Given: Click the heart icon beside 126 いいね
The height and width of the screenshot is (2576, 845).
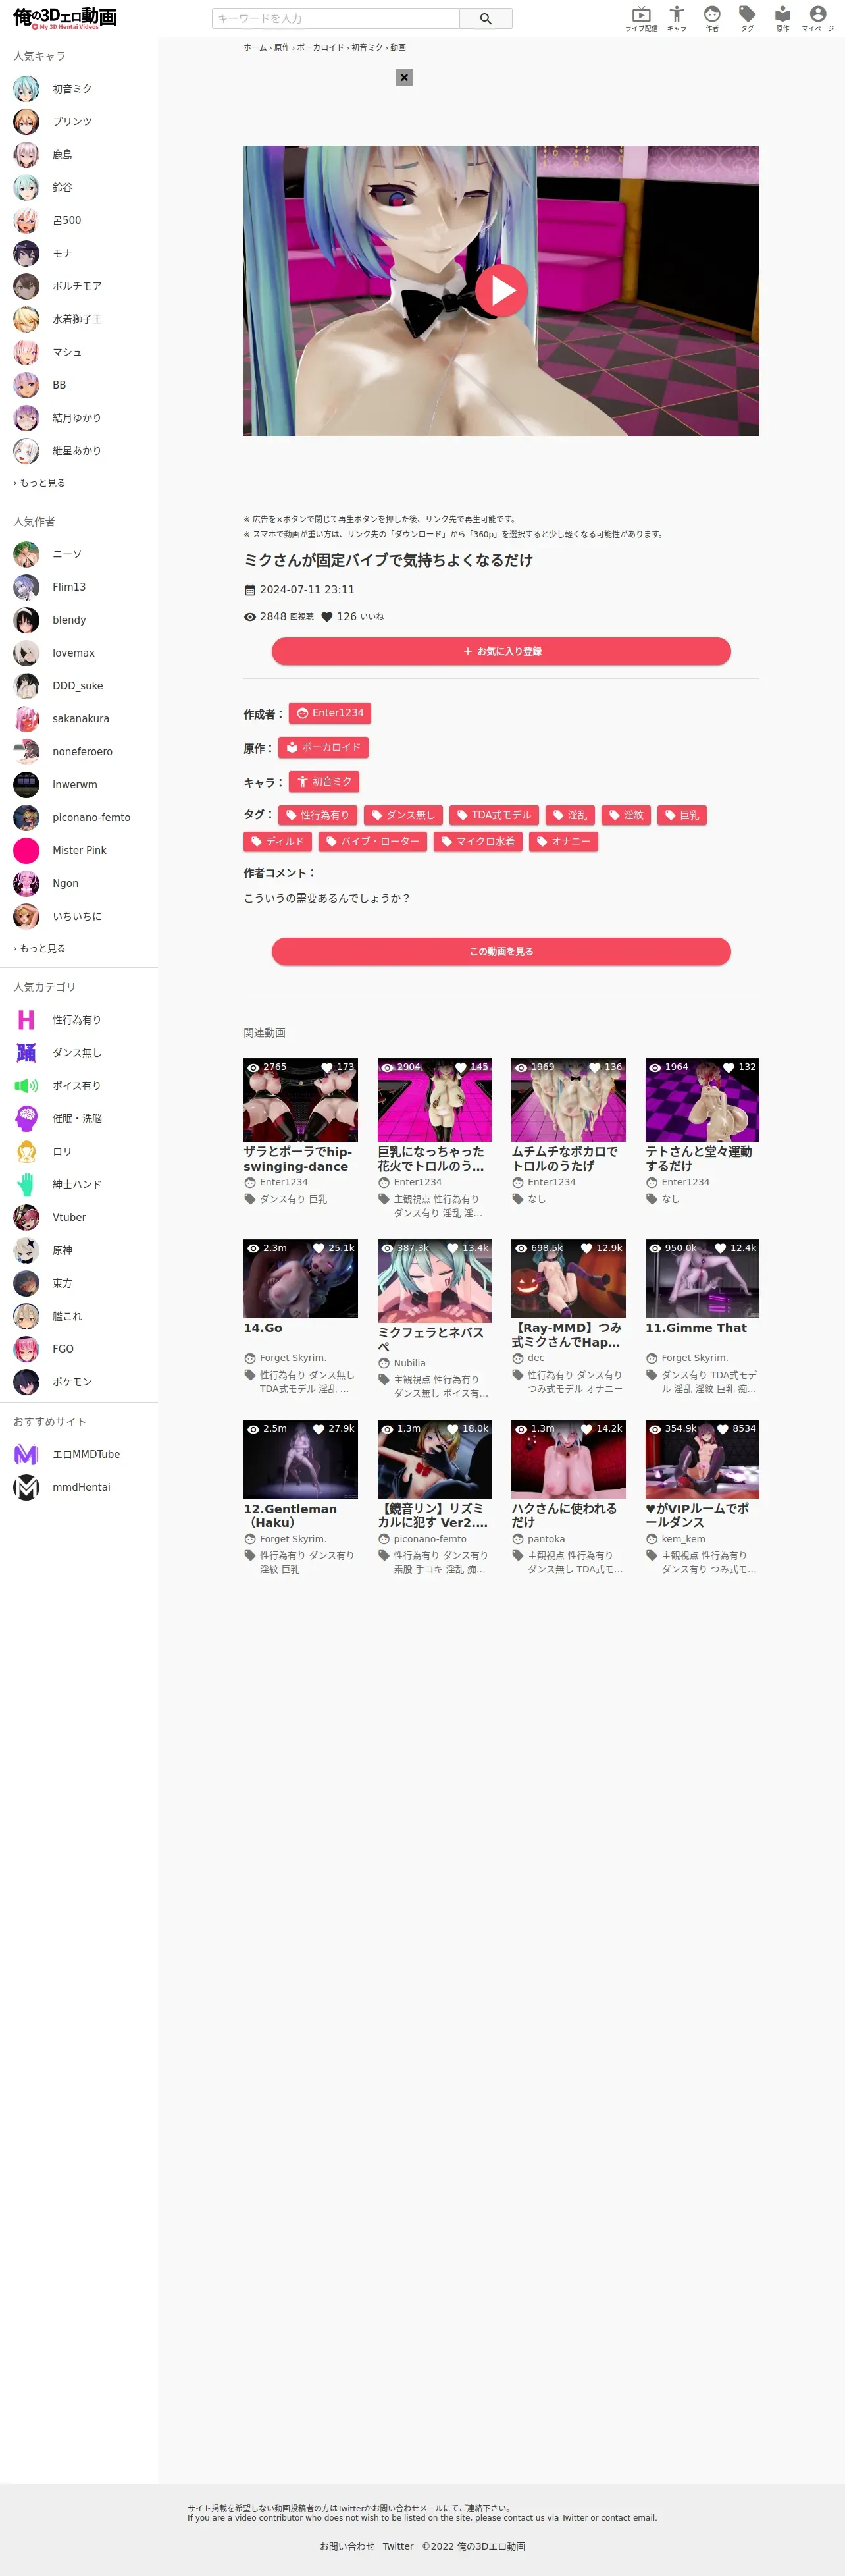Looking at the screenshot, I should coord(326,617).
